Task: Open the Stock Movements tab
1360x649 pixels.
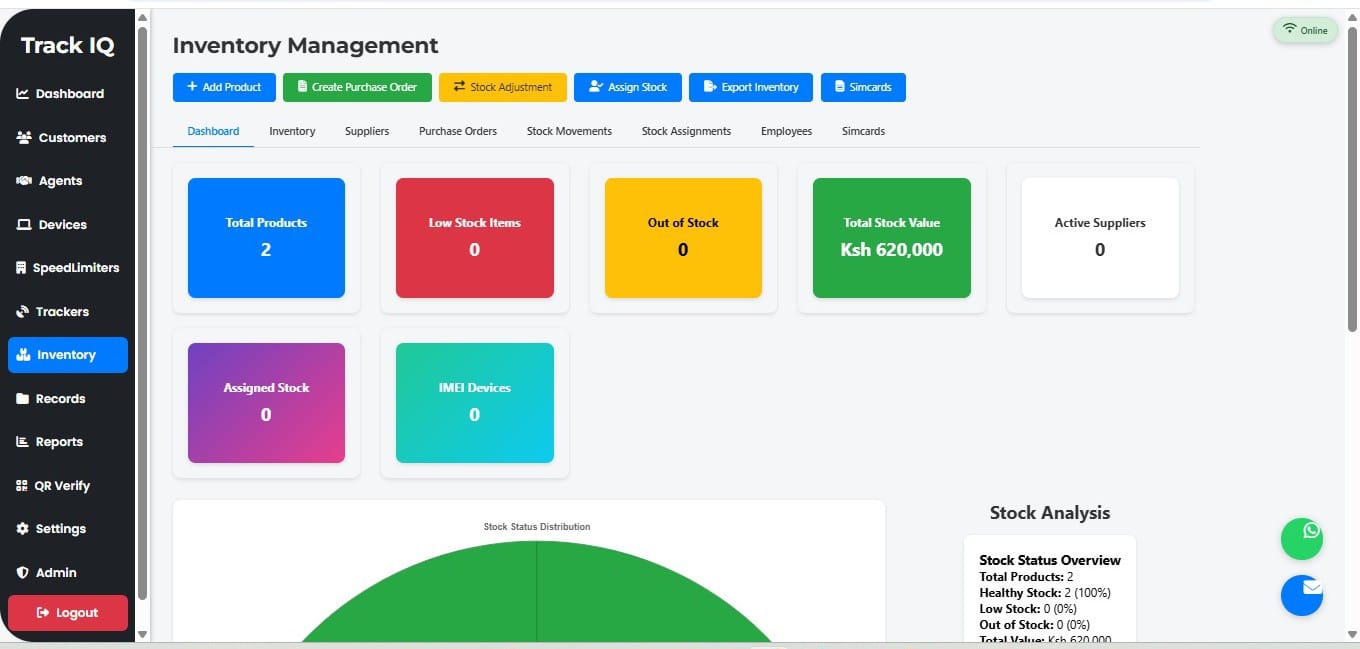Action: coord(568,131)
